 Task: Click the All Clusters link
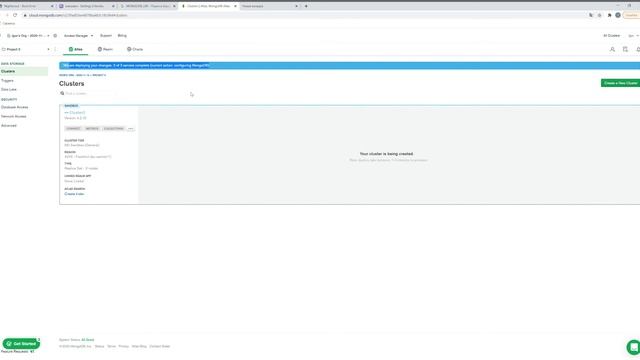611,36
